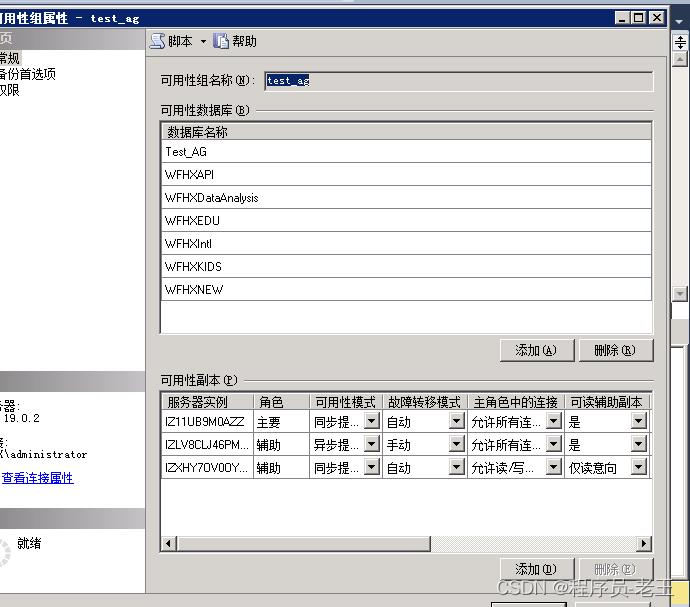Open availability mode dropdown for IZ11UB9M0AZZ

371,422
